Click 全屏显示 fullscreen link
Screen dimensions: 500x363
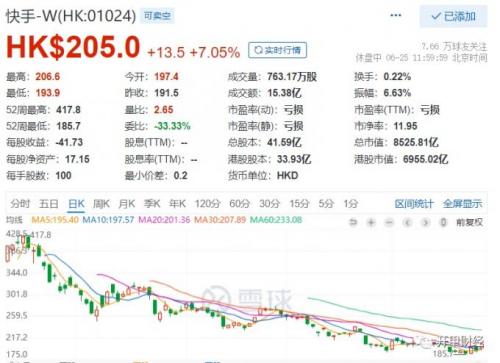(x=463, y=204)
